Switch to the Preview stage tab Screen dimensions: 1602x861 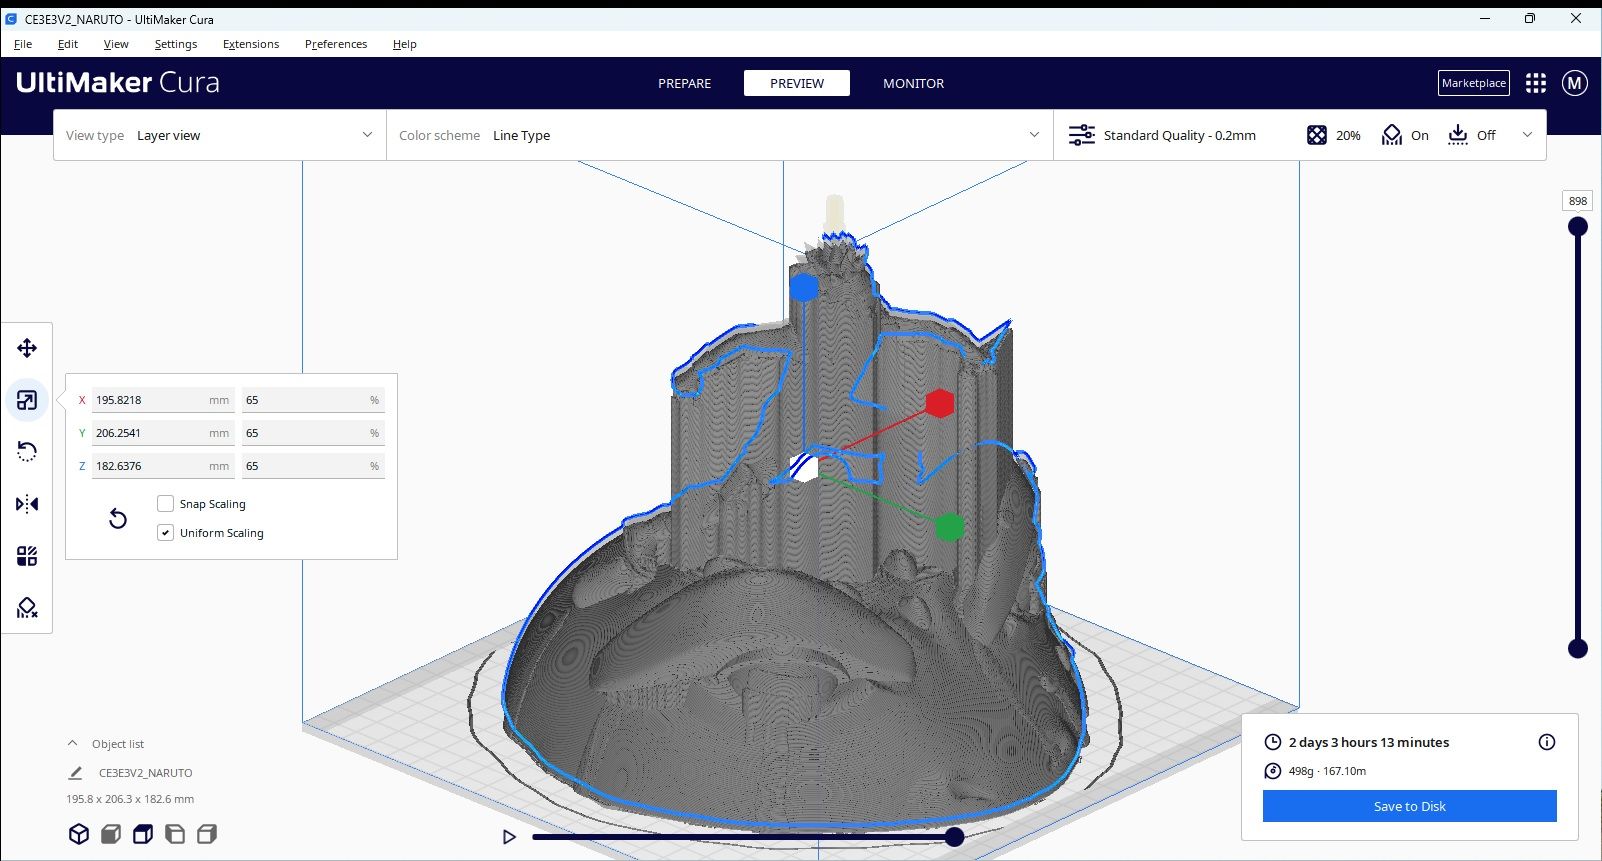(797, 83)
